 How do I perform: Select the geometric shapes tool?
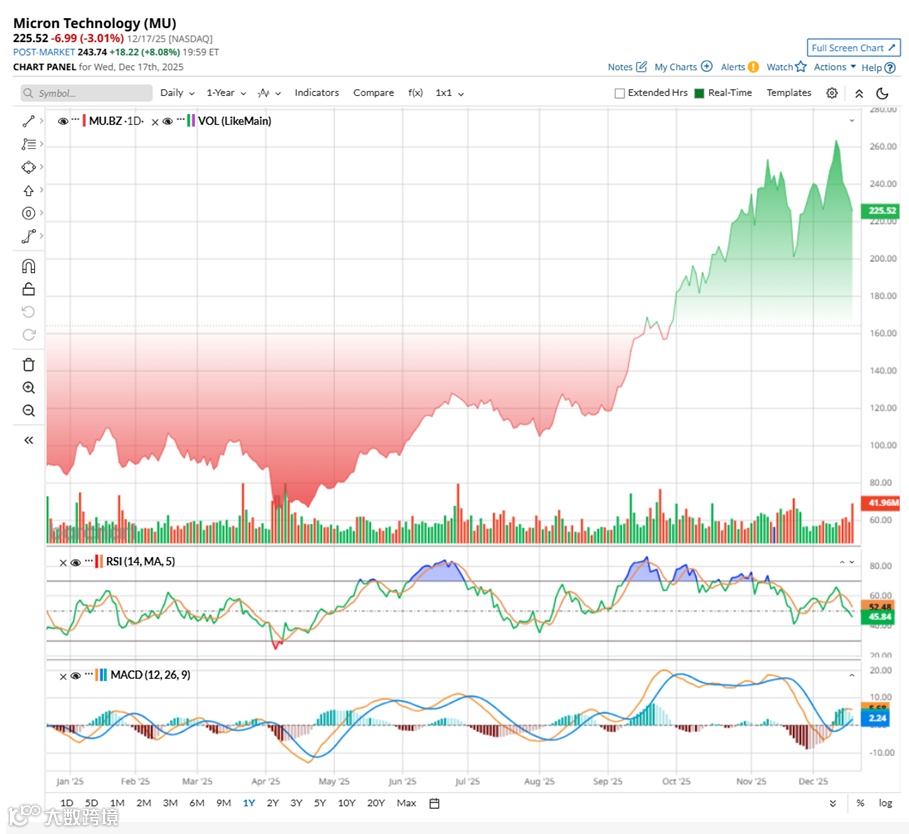click(x=28, y=167)
